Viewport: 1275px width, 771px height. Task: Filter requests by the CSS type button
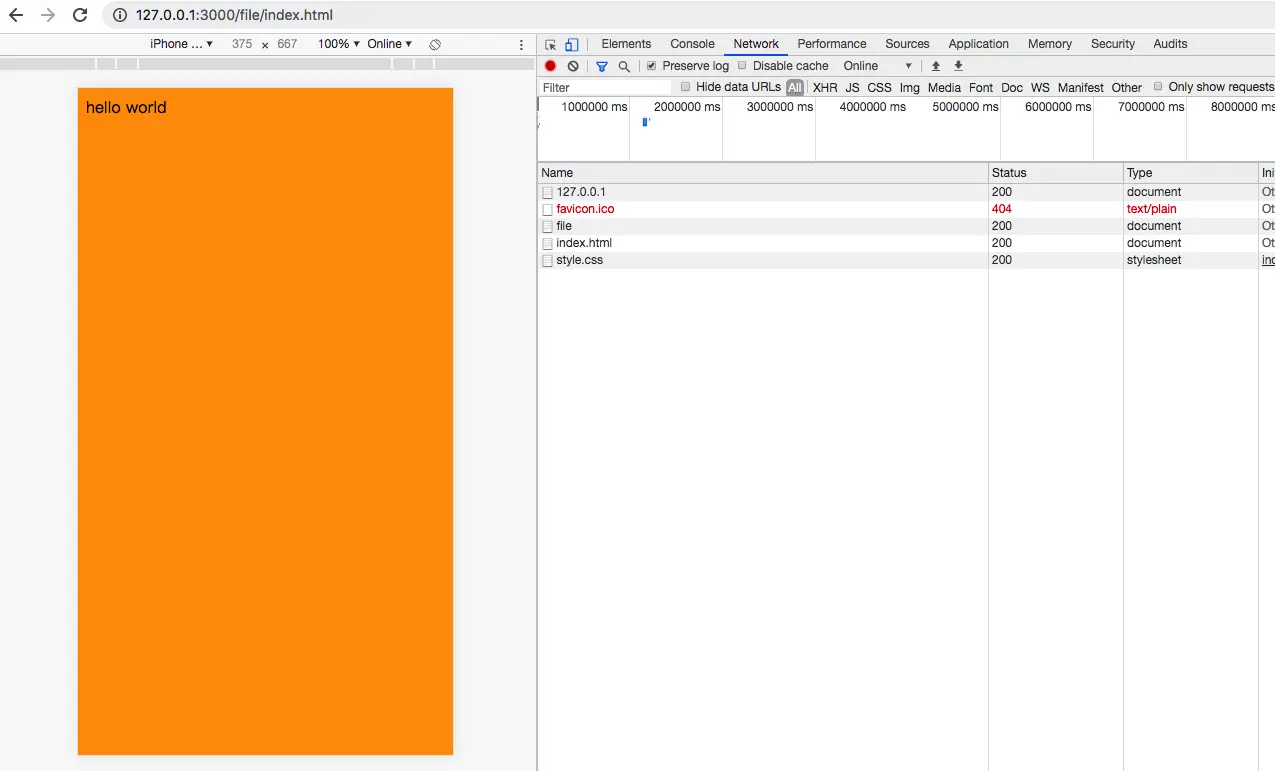point(879,88)
